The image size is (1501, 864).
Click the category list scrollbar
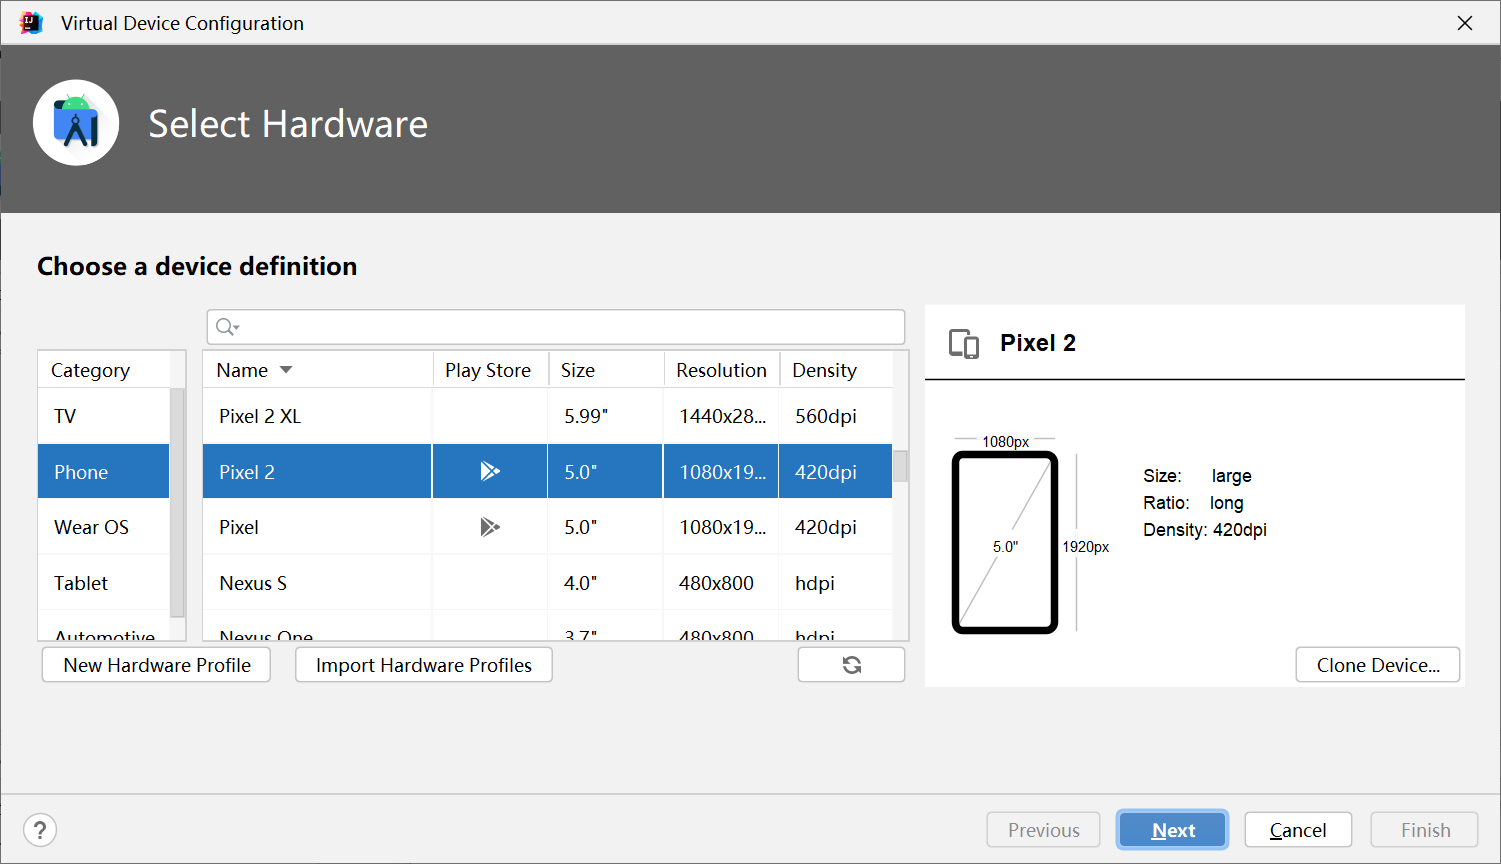tap(178, 503)
